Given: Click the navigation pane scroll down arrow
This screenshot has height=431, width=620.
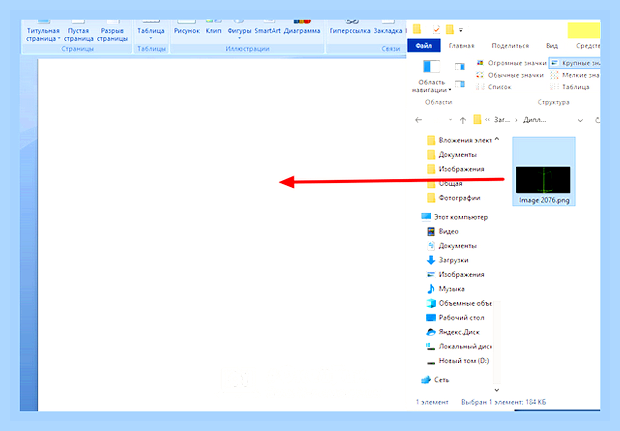Looking at the screenshot, I should (497, 390).
